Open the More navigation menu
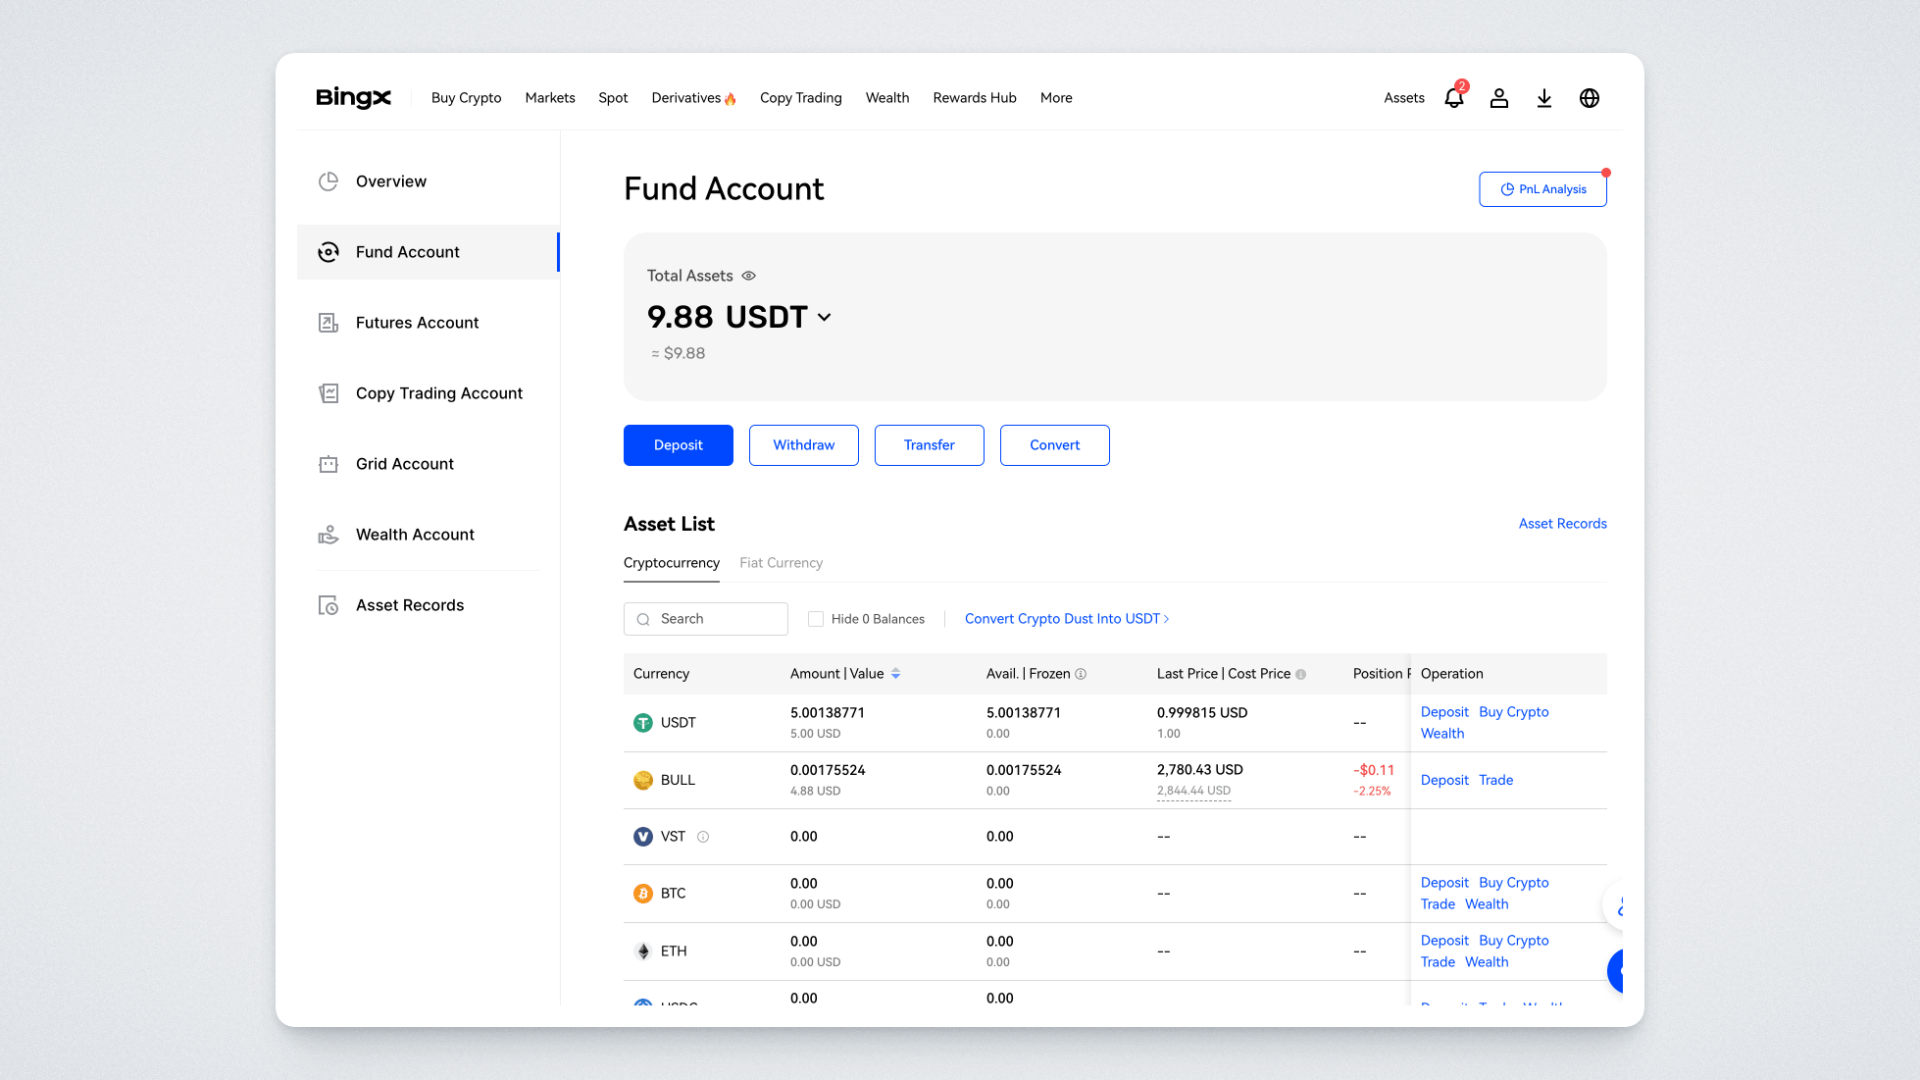 (x=1056, y=98)
